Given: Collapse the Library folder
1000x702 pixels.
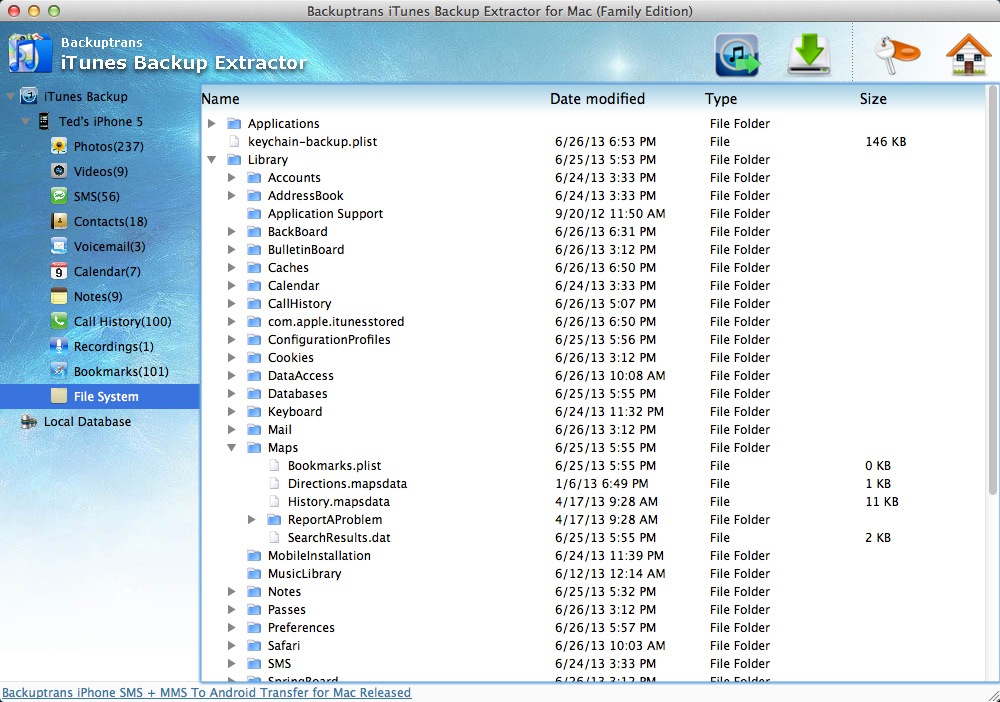Looking at the screenshot, I should 212,159.
